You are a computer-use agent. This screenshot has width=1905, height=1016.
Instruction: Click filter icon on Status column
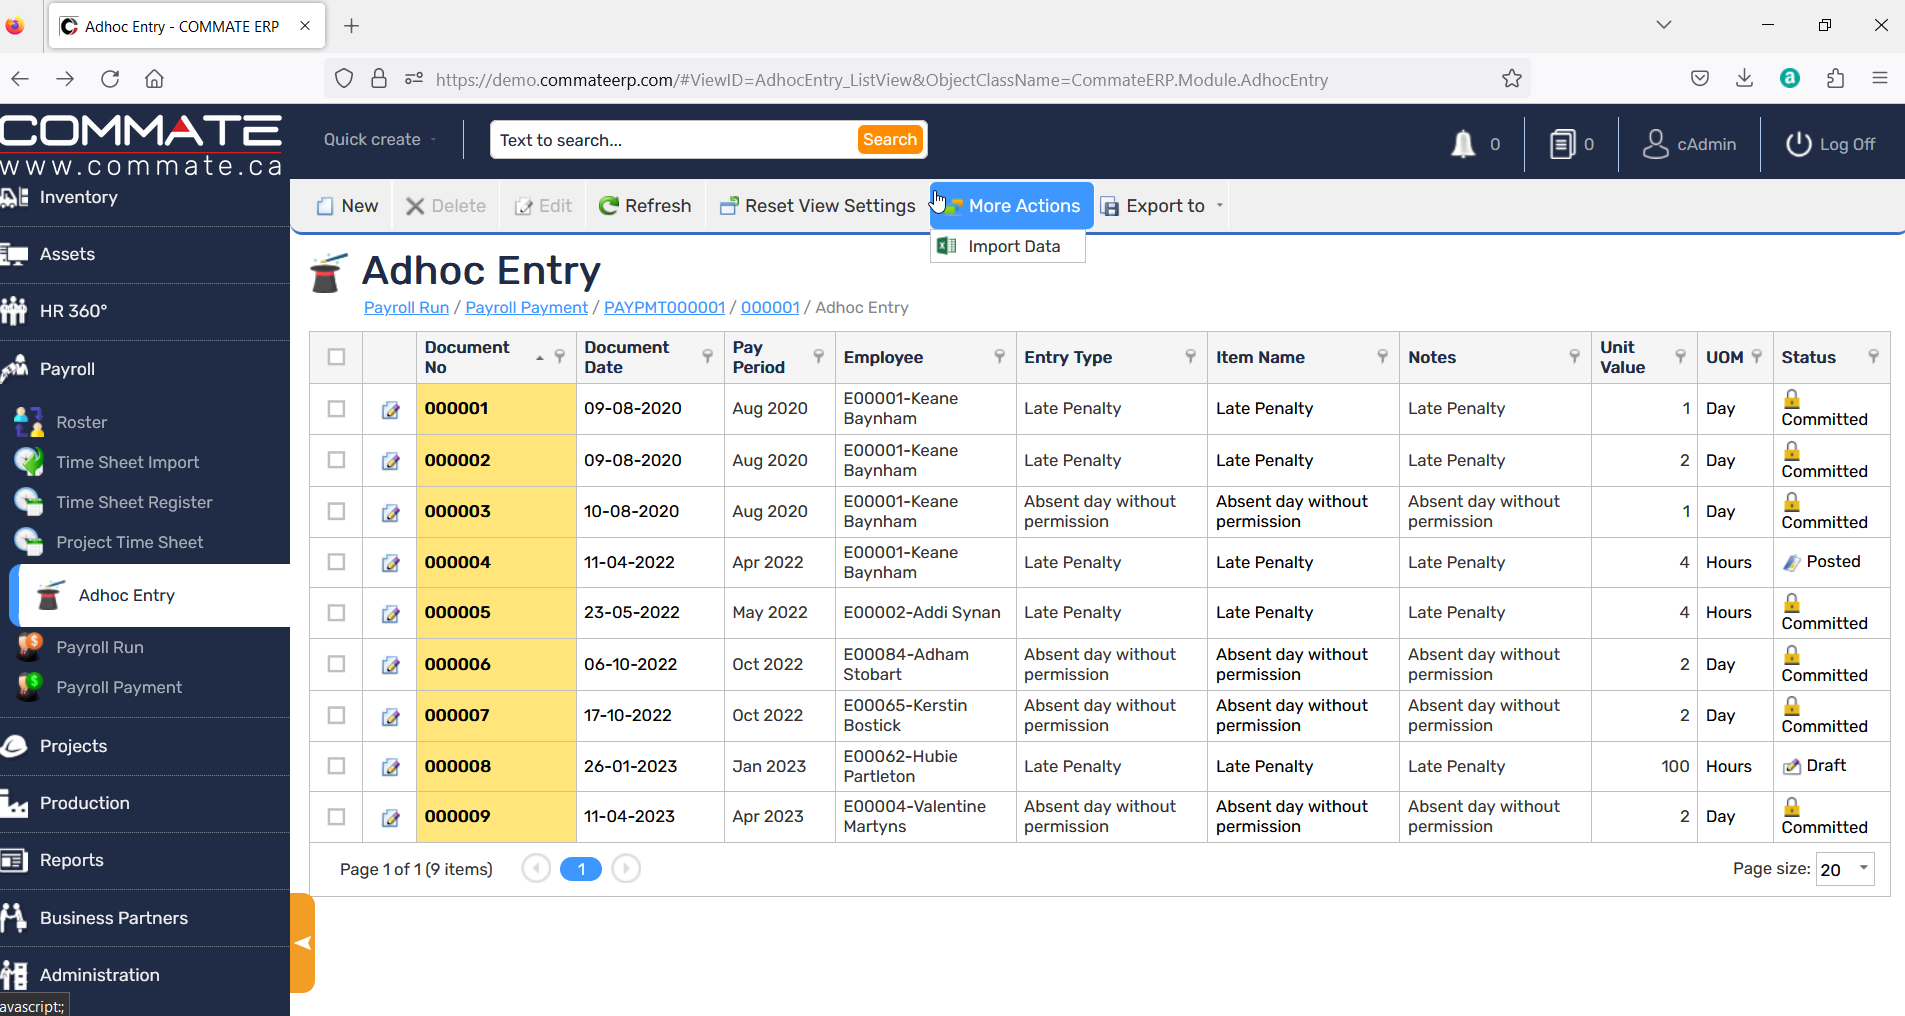click(1874, 356)
